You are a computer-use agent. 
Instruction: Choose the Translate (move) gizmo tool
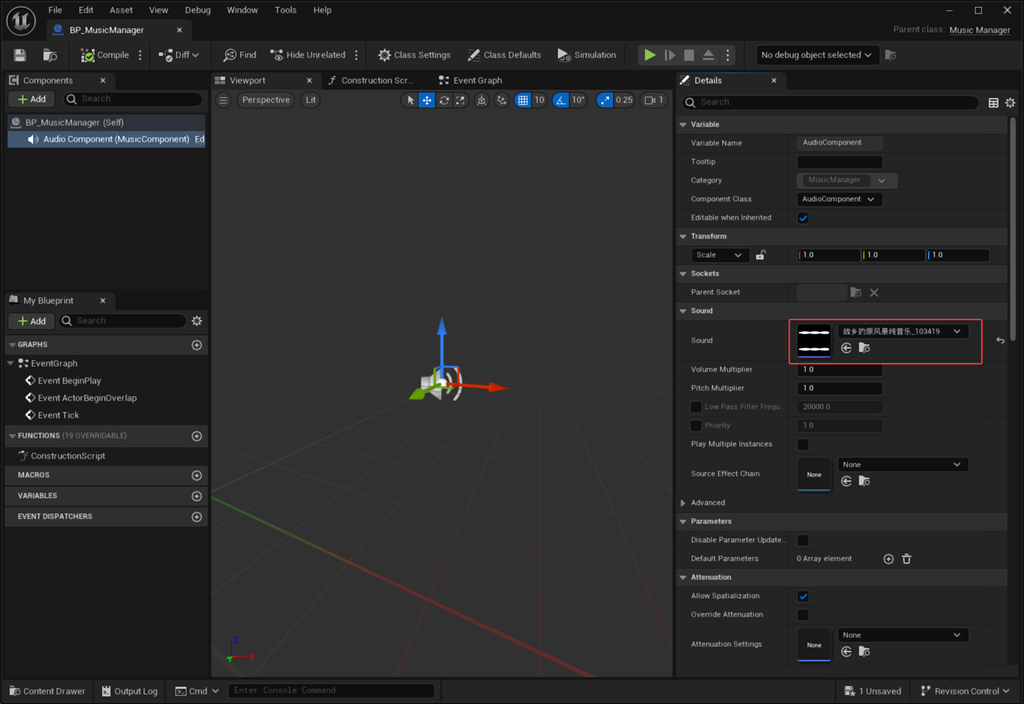(x=426, y=100)
